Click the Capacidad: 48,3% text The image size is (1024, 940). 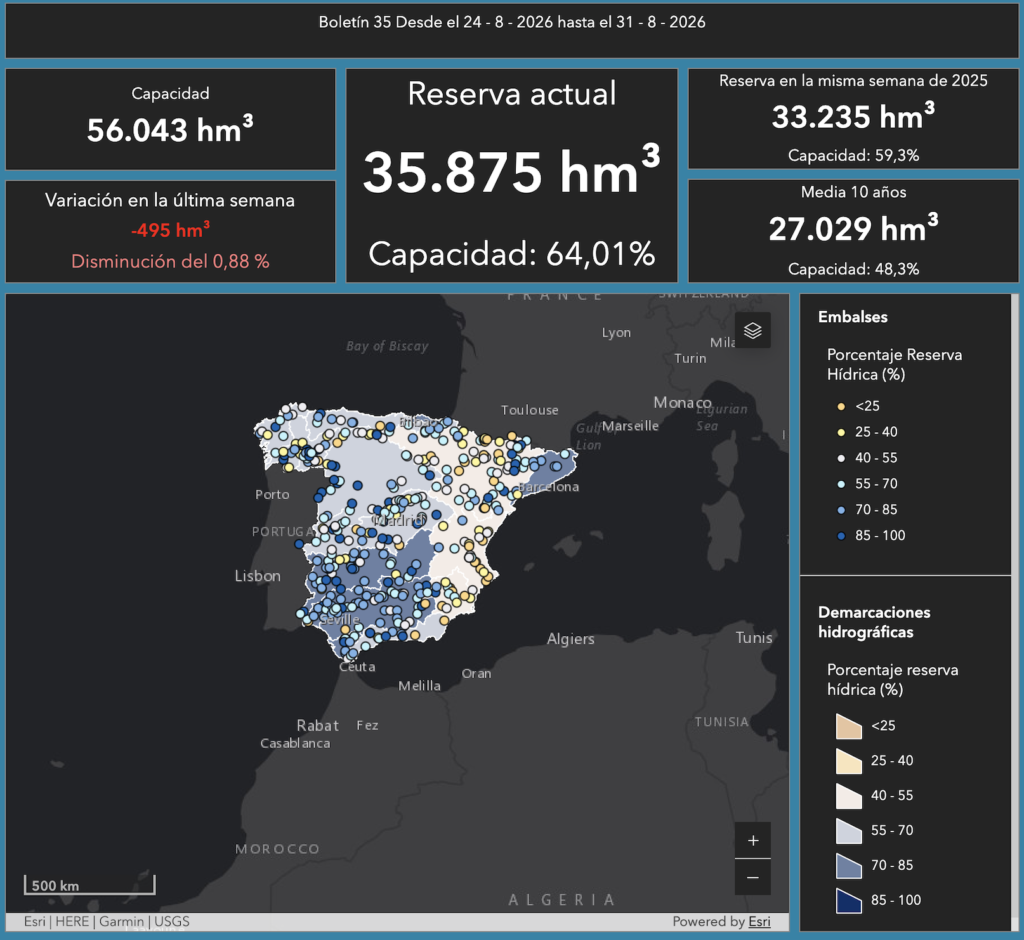point(853,269)
